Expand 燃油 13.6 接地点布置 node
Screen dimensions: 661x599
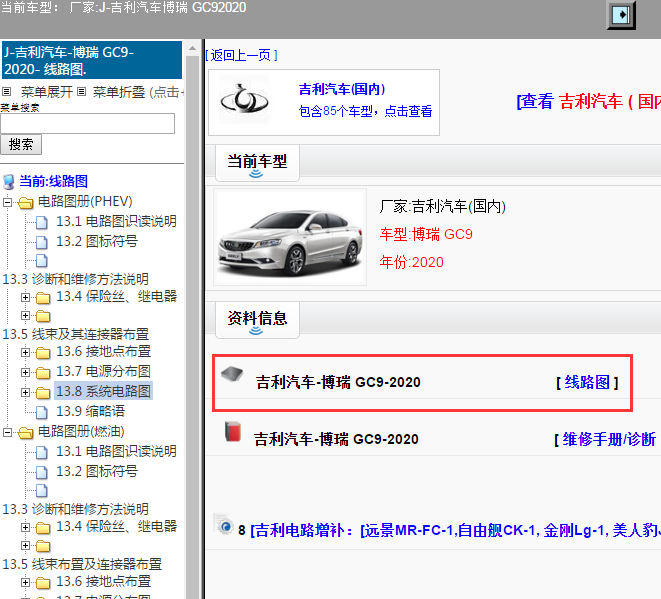[25, 582]
